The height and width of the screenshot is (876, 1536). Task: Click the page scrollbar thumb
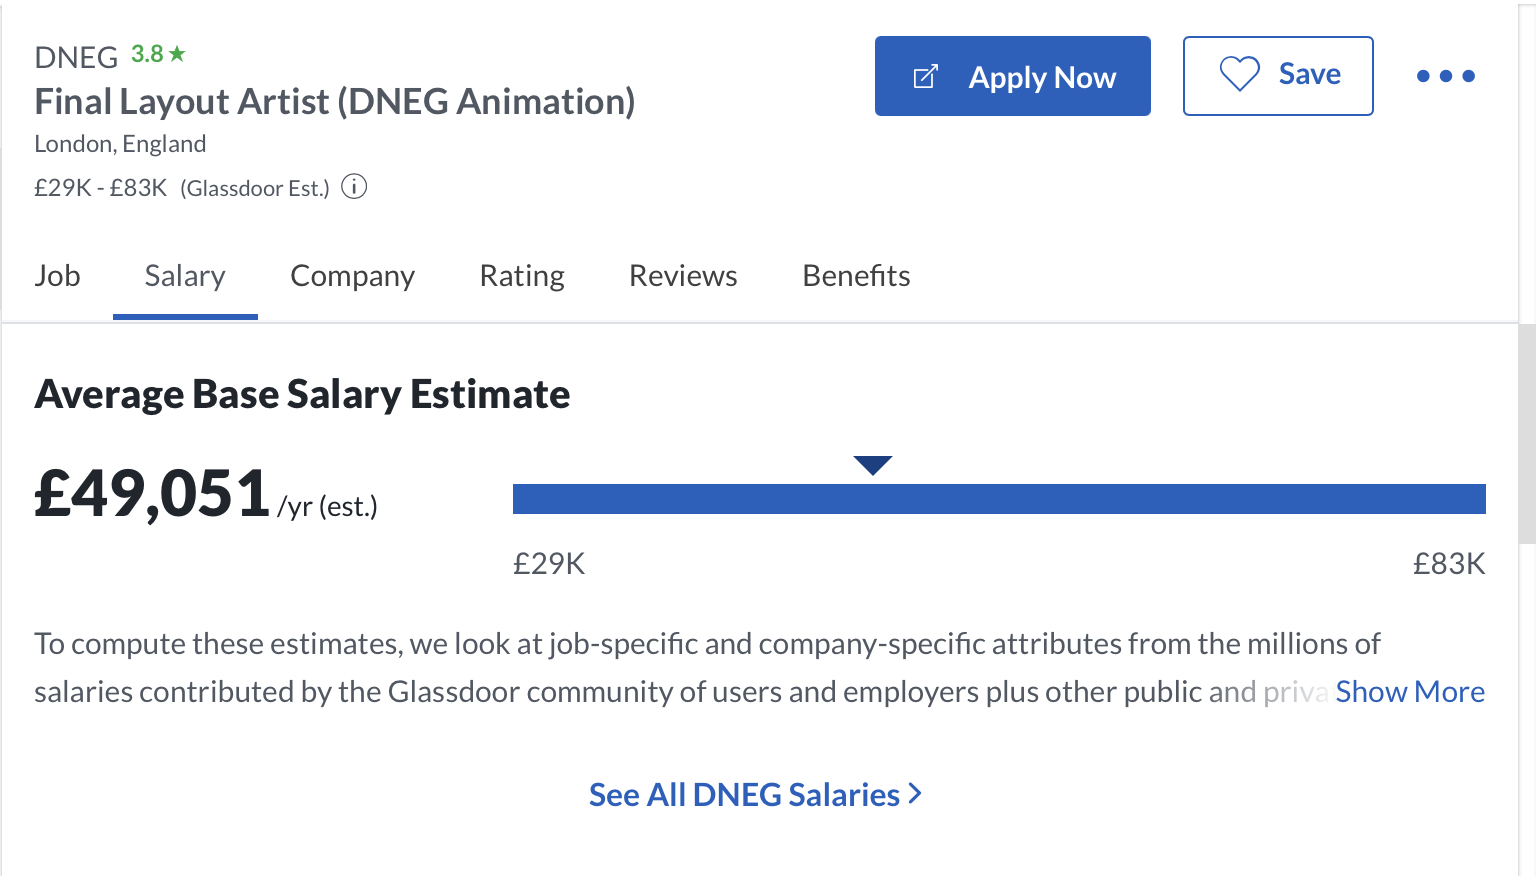click(x=1527, y=434)
